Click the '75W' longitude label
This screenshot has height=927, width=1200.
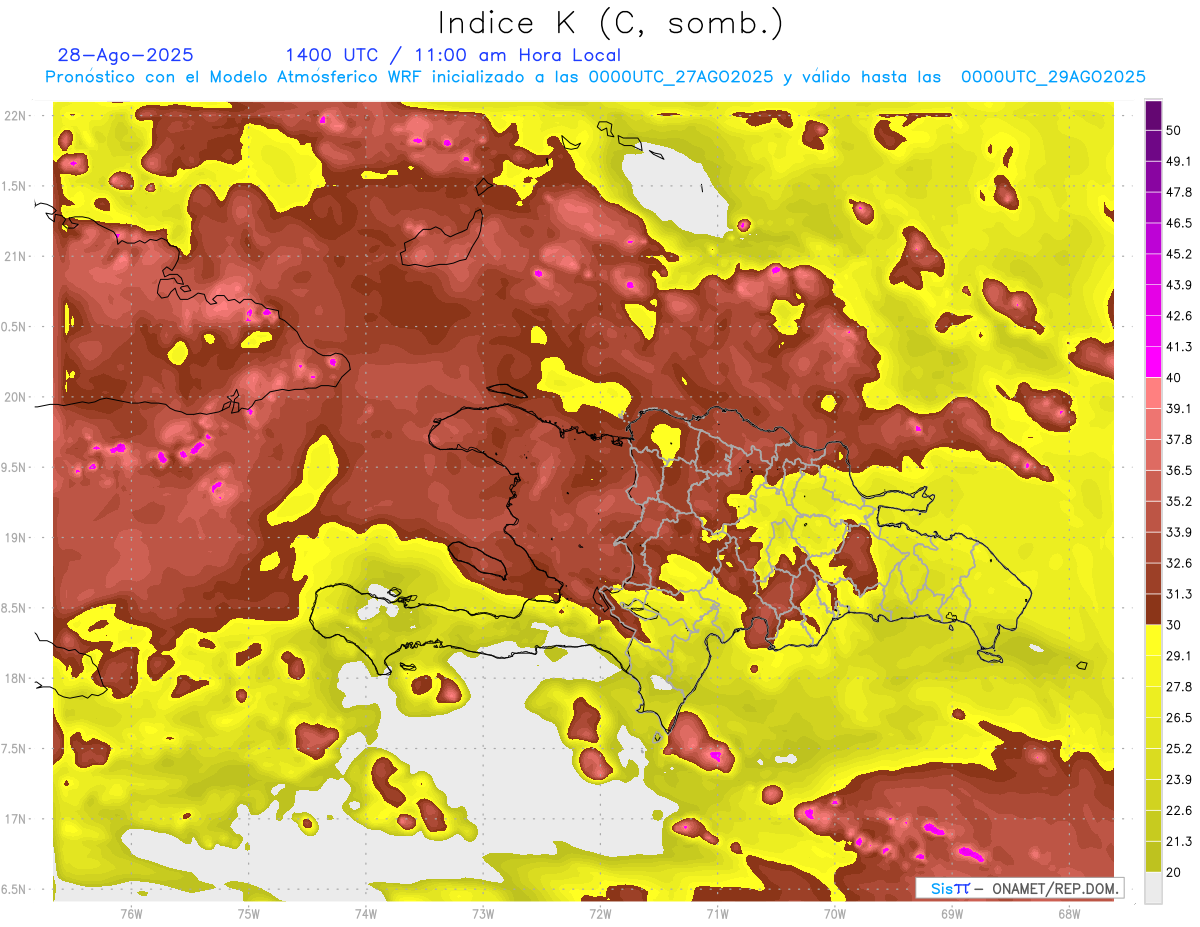pos(248,913)
